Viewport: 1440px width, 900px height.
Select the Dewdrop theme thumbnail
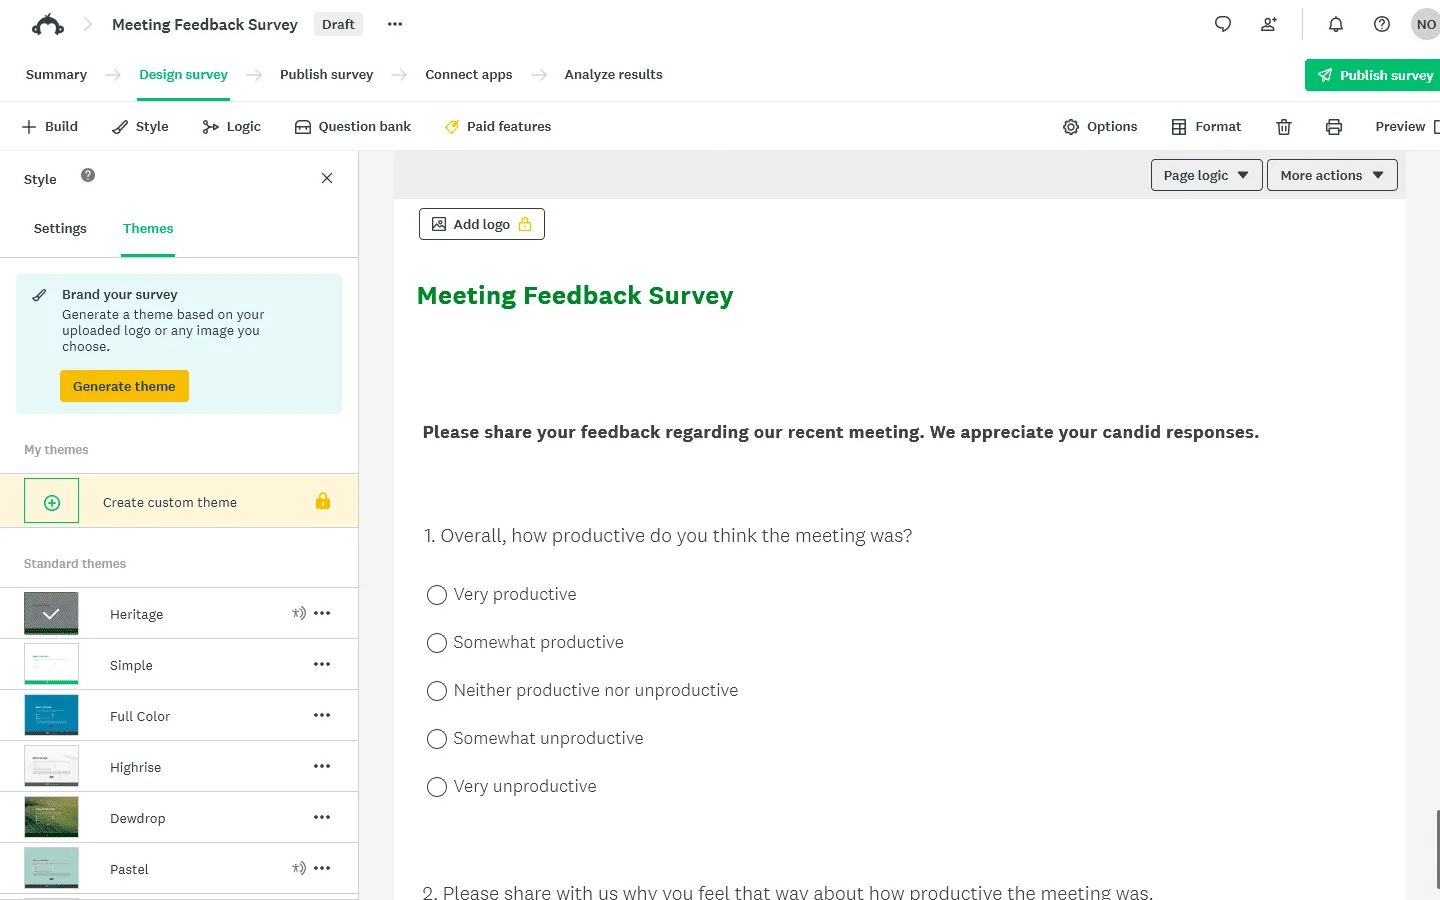[x=51, y=817]
